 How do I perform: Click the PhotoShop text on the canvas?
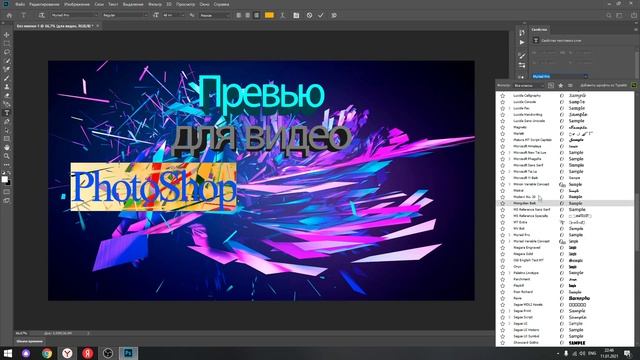(x=154, y=187)
